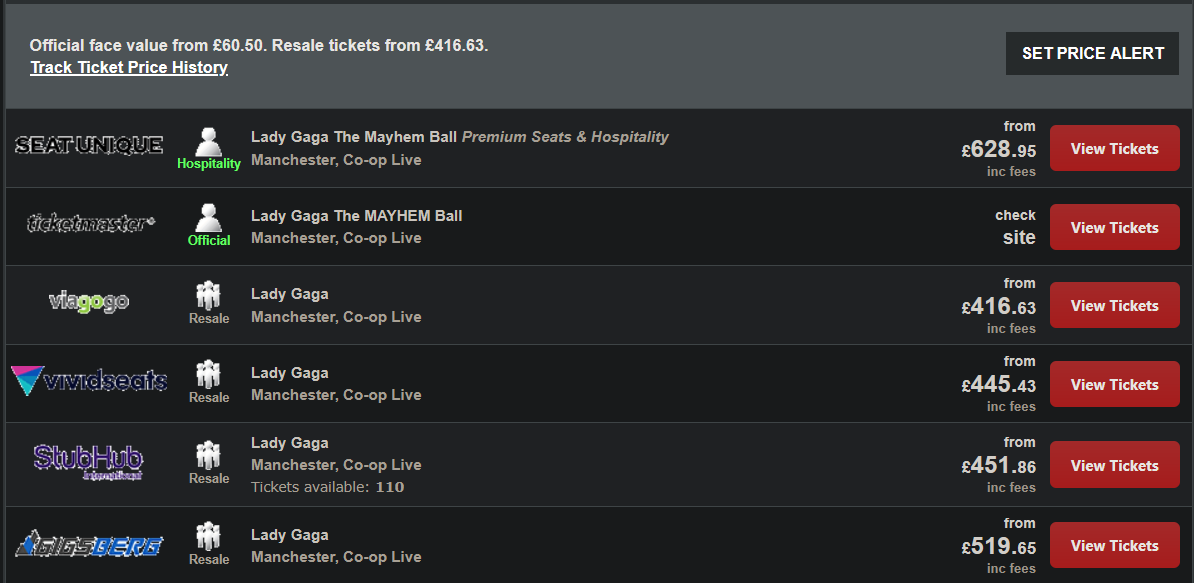View Tickets for Gigsberg listing
Screen dimensions: 1194x583
[1115, 545]
